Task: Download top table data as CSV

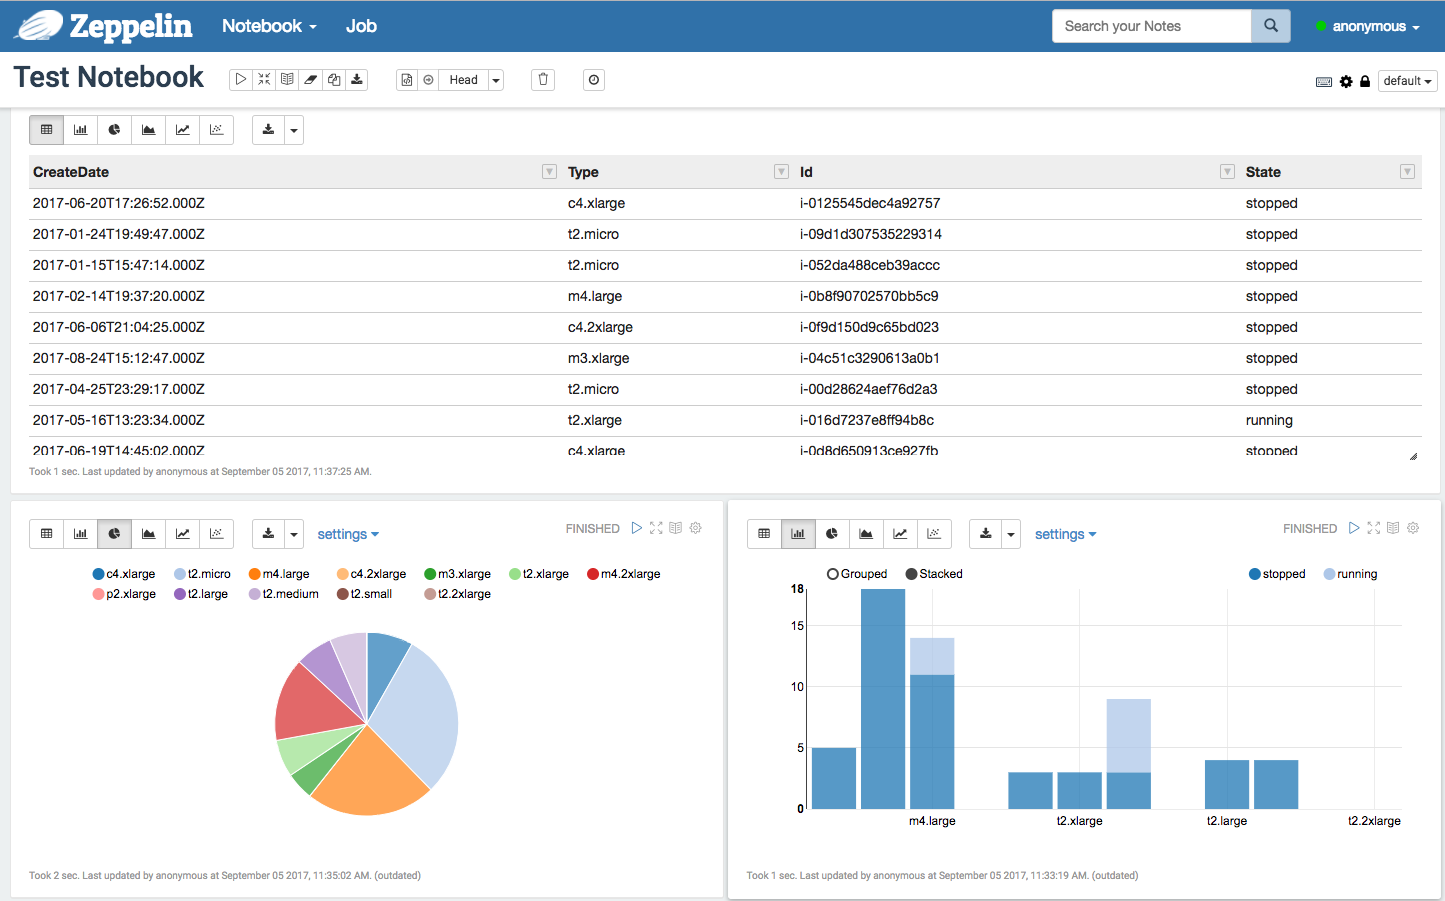Action: click(x=268, y=130)
